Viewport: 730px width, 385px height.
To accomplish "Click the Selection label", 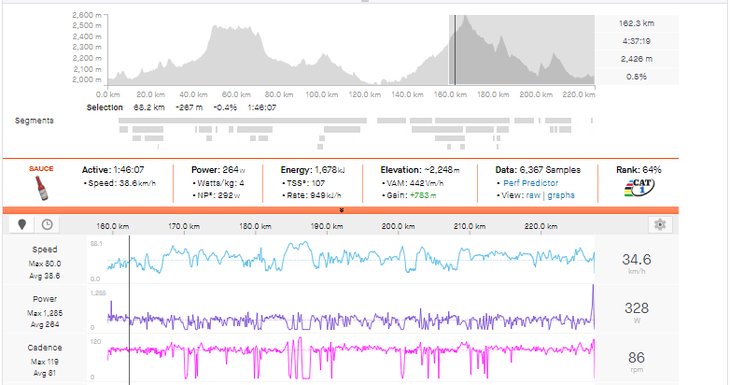I will pos(105,108).
